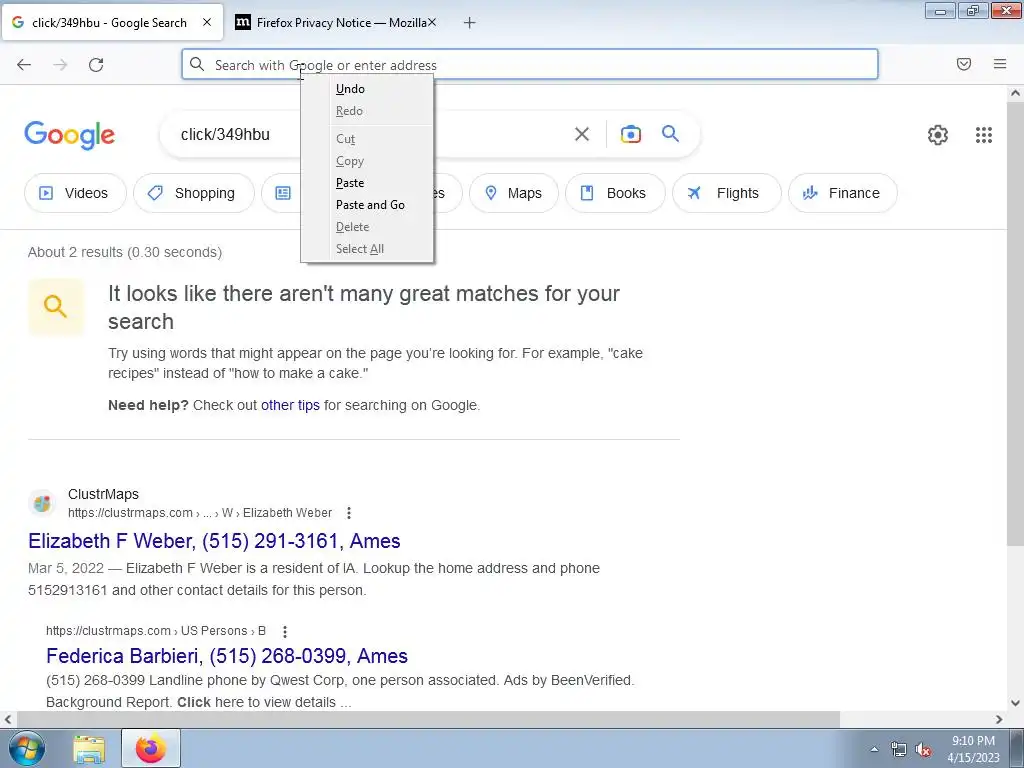This screenshot has height=768, width=1024.
Task: Select Paste and Go
Action: coord(367,205)
